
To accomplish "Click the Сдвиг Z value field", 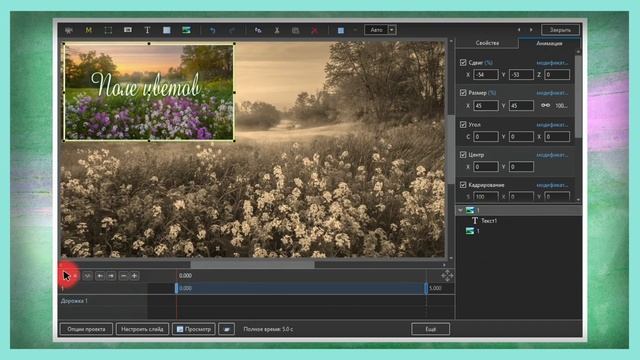I will tap(557, 75).
